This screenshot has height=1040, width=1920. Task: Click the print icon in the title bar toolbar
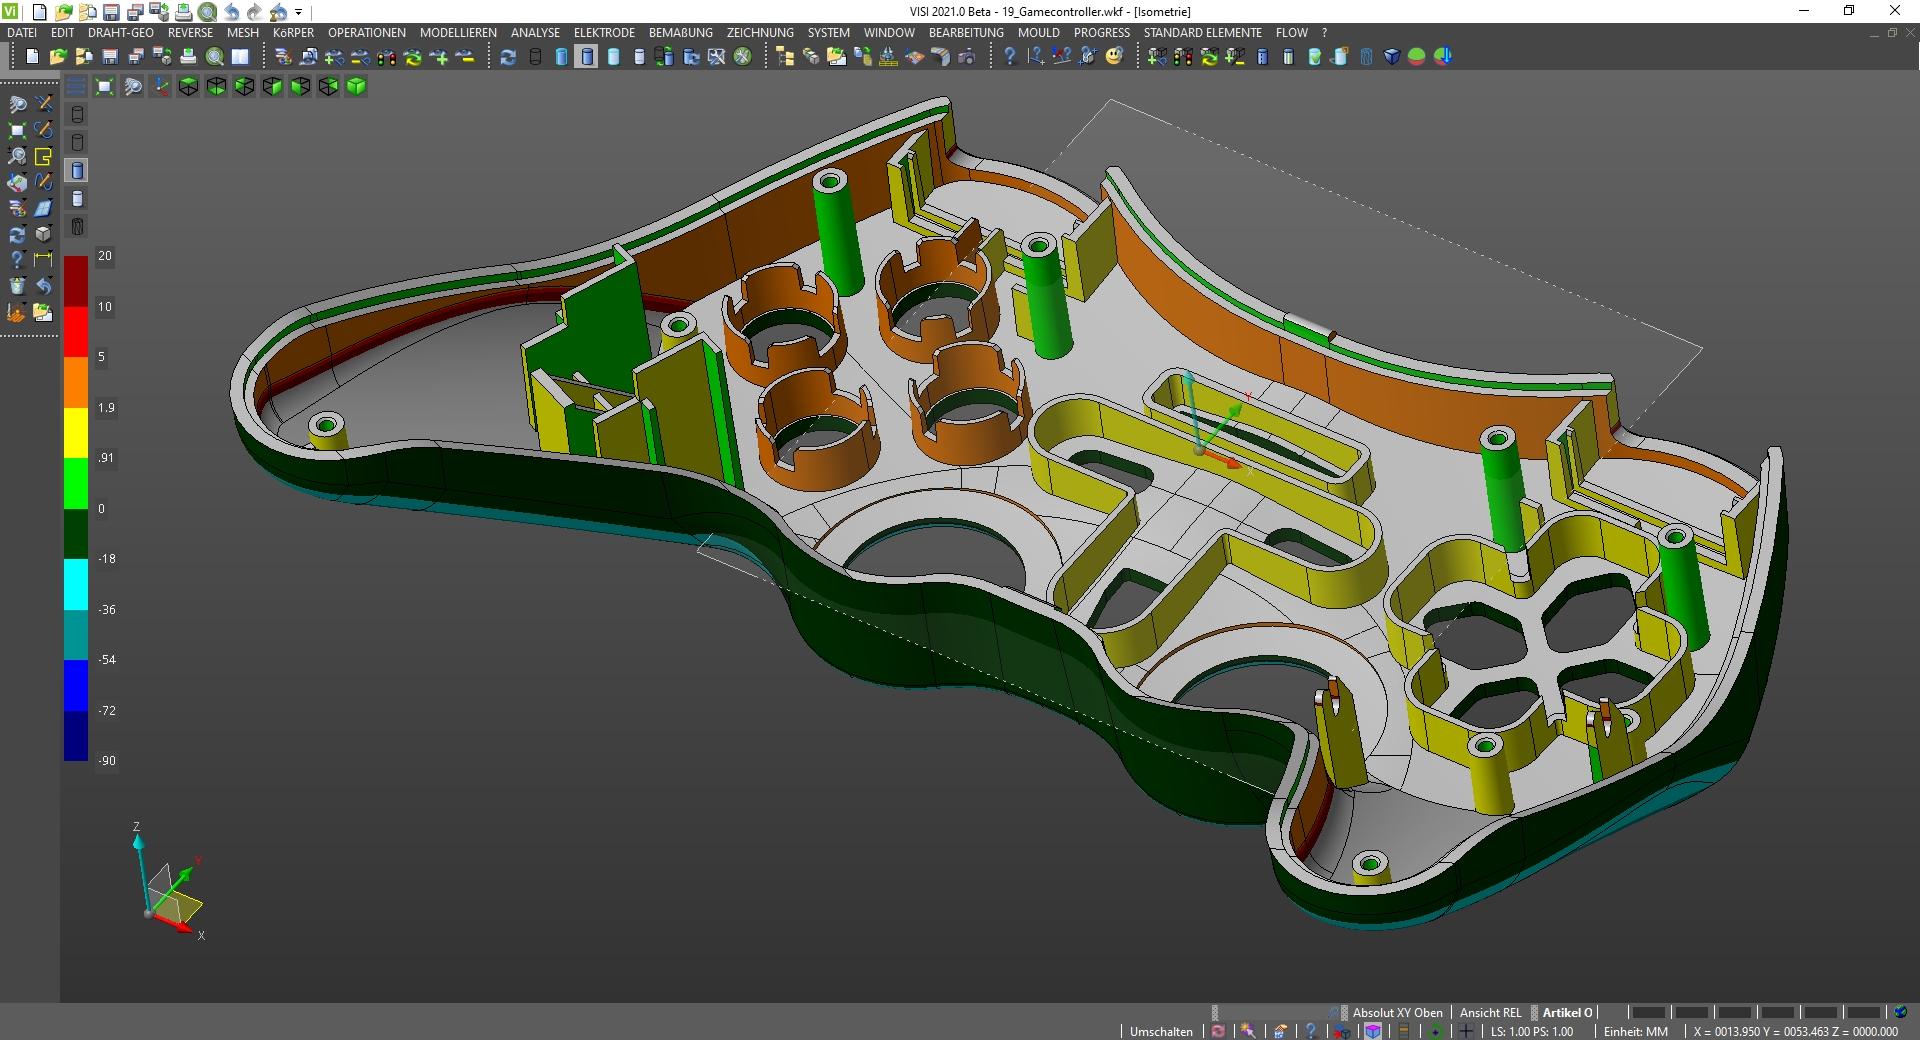tap(183, 12)
